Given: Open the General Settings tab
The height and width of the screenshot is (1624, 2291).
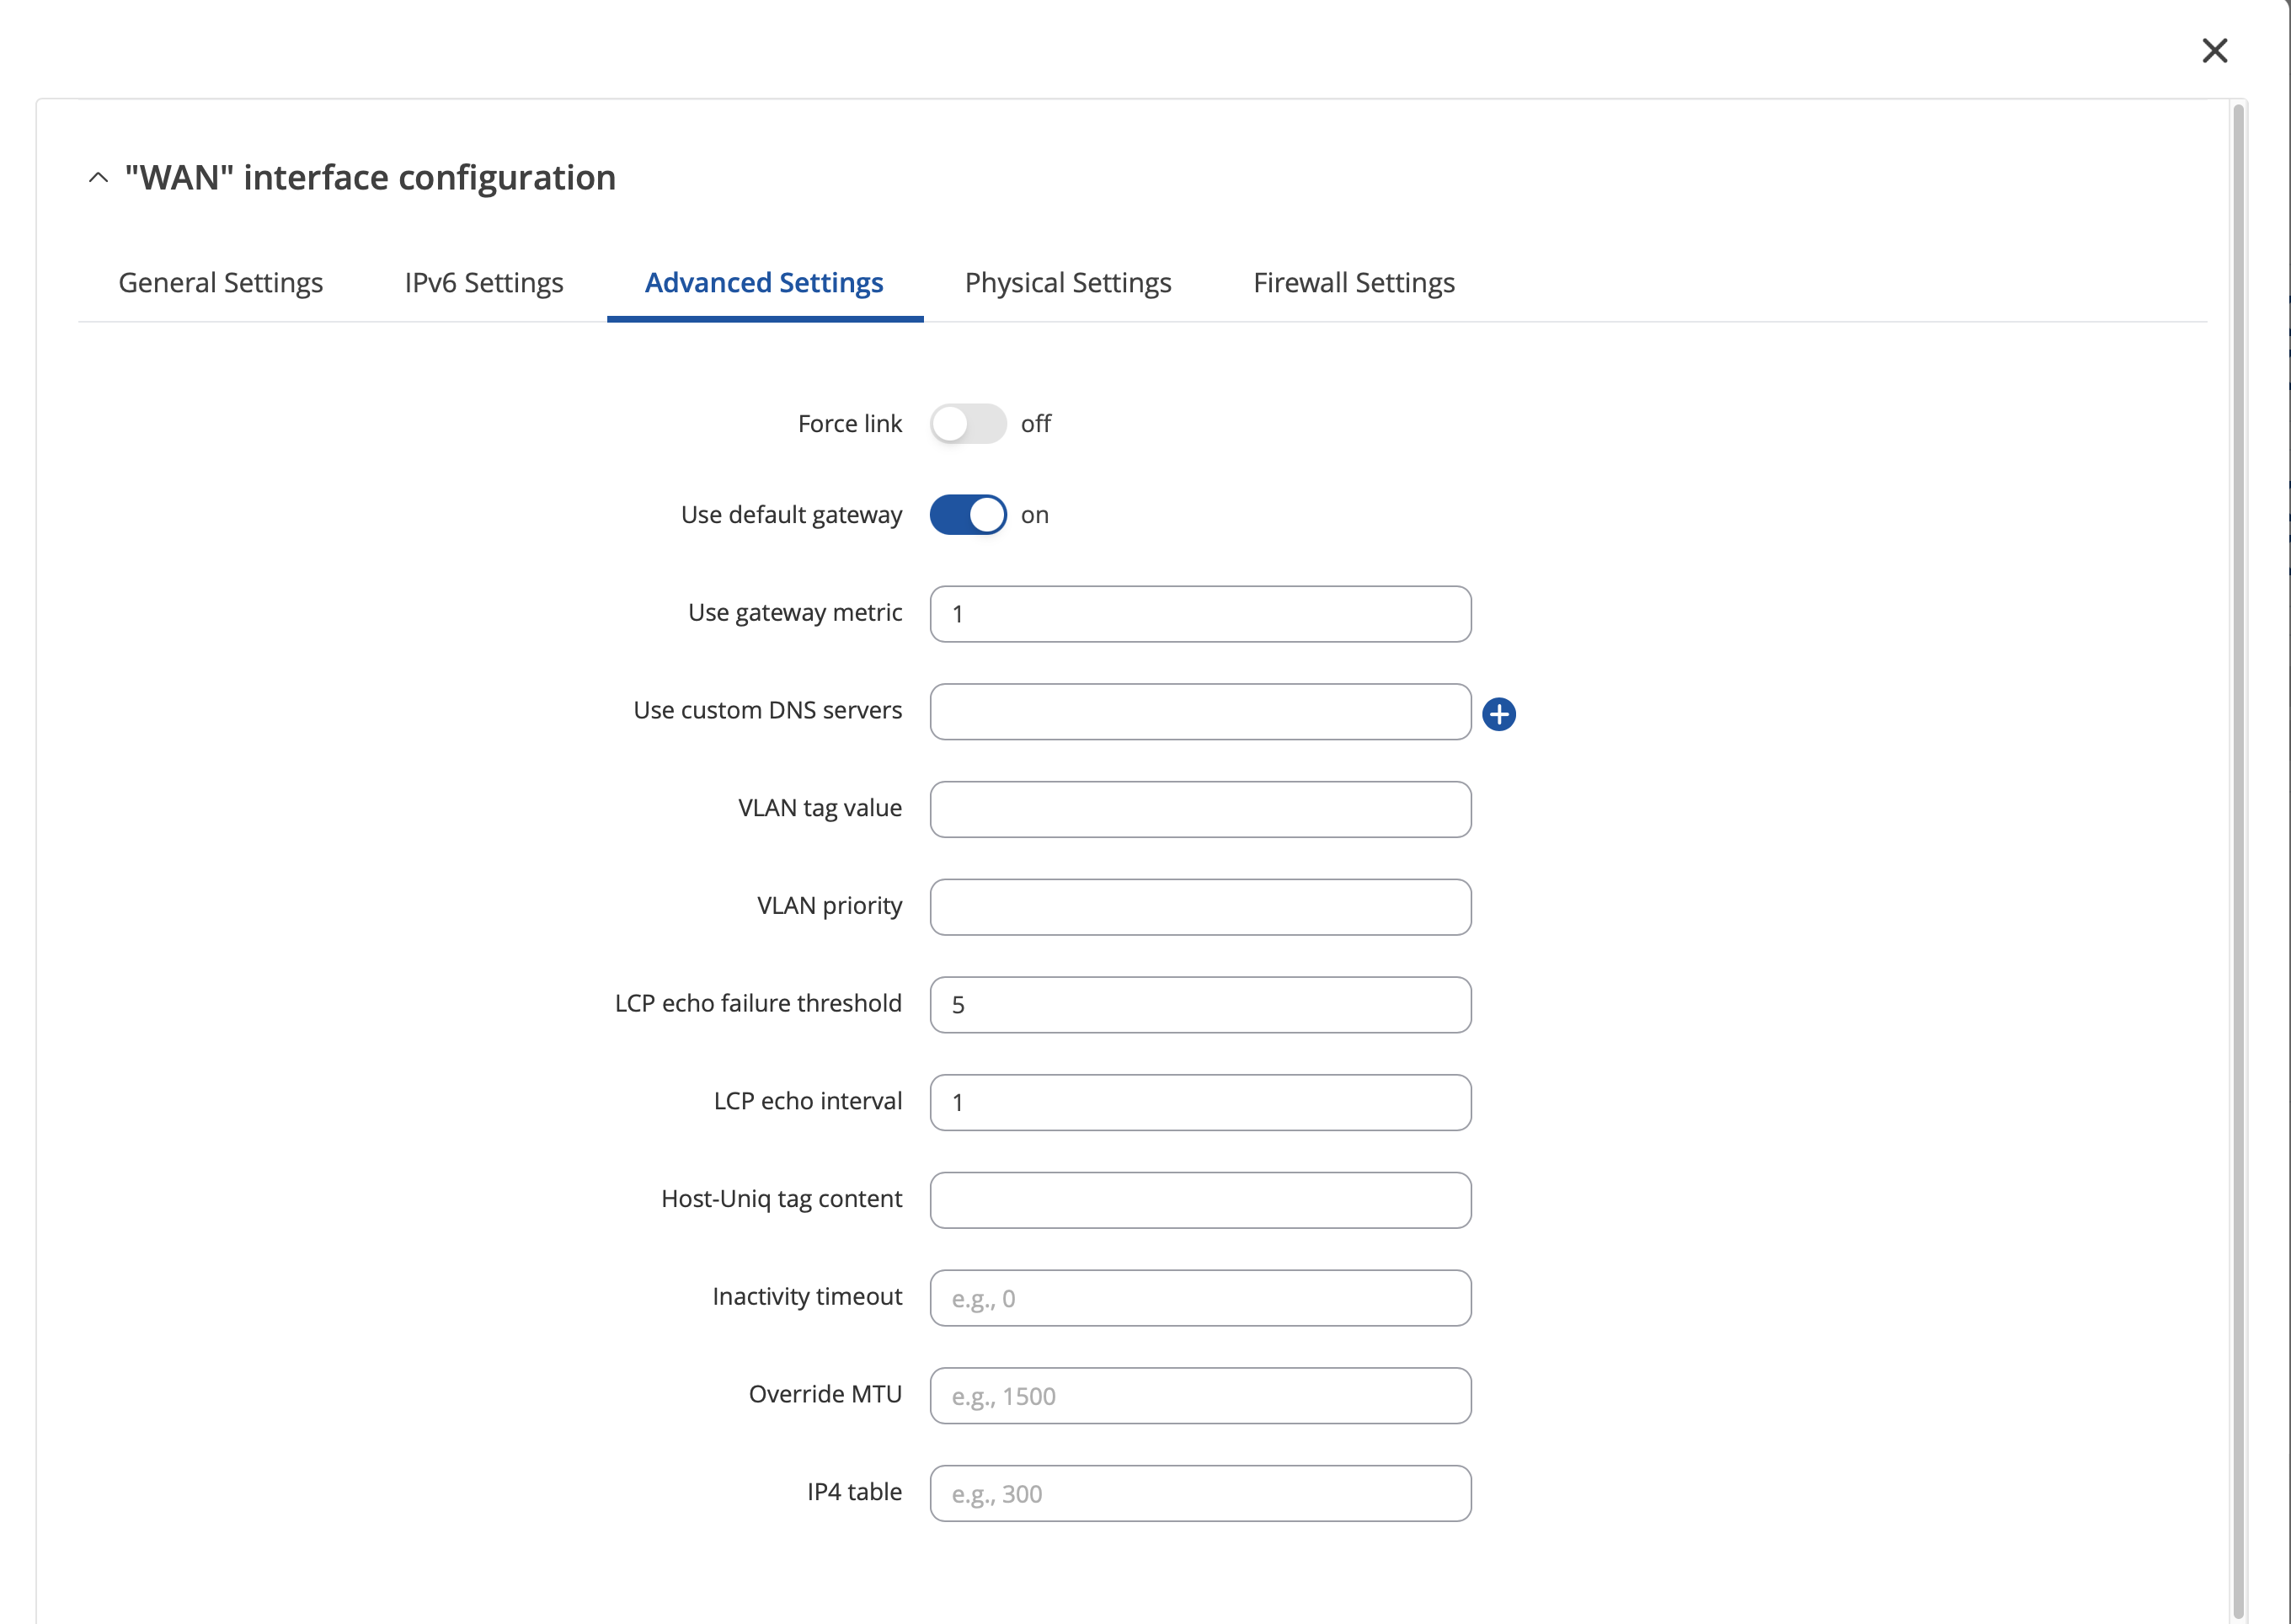Looking at the screenshot, I should [221, 283].
